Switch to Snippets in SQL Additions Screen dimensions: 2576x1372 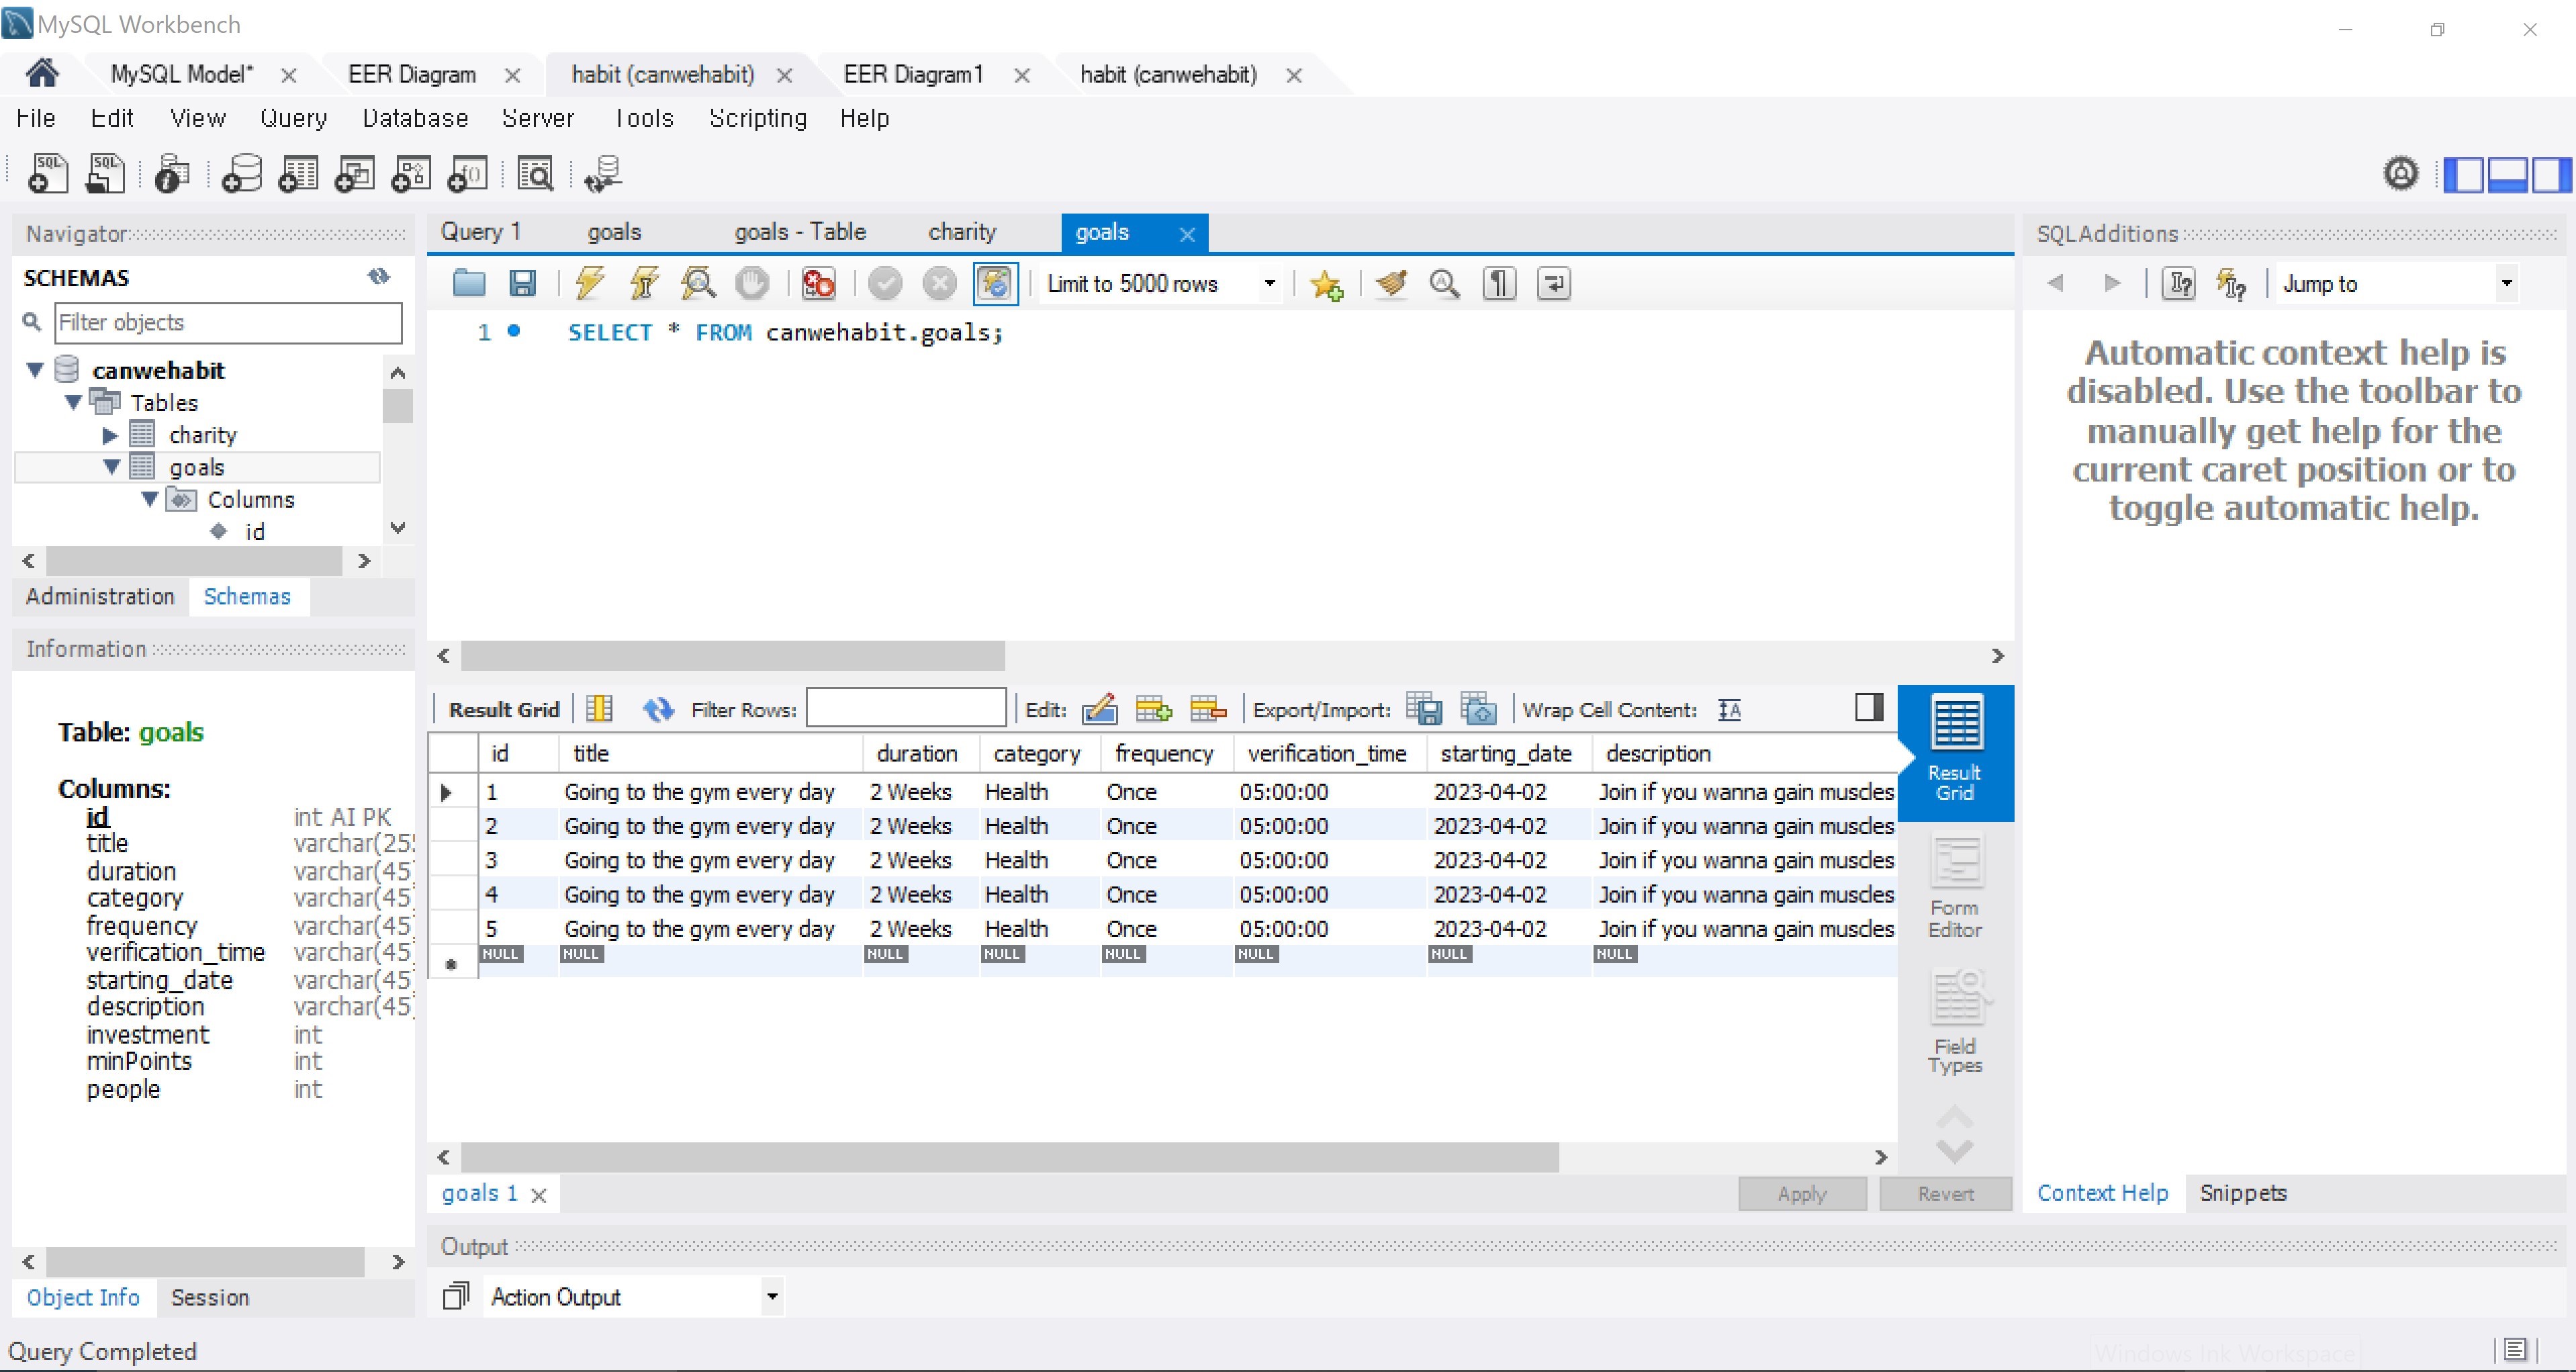coord(2242,1192)
